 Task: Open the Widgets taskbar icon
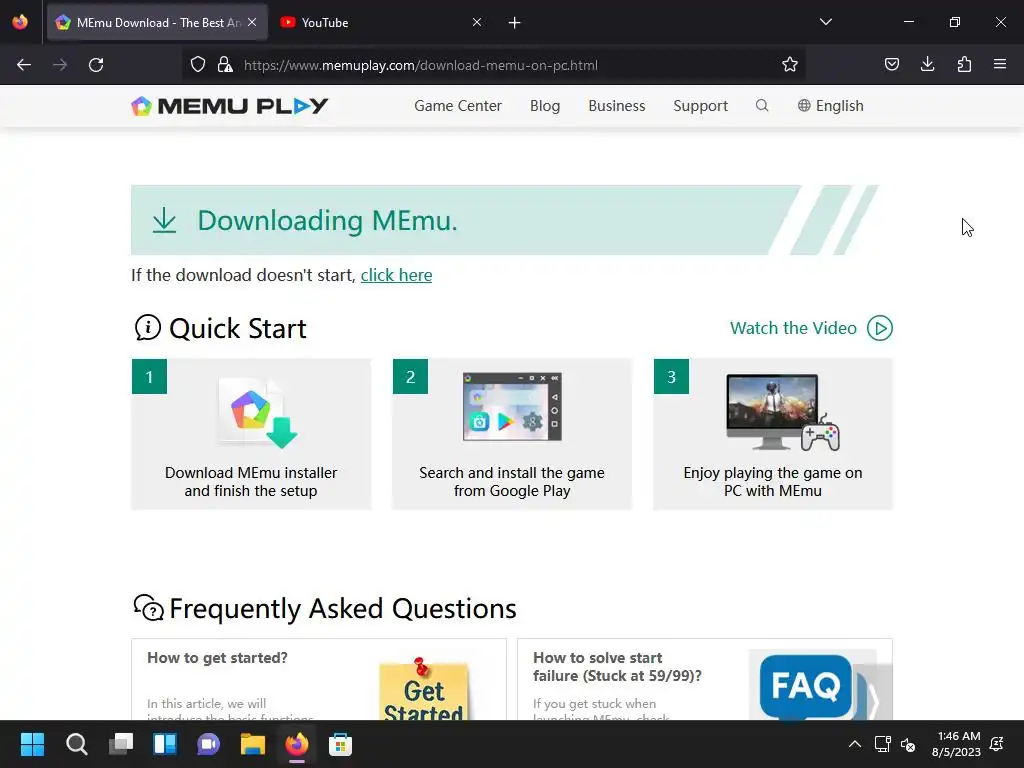pos(165,744)
